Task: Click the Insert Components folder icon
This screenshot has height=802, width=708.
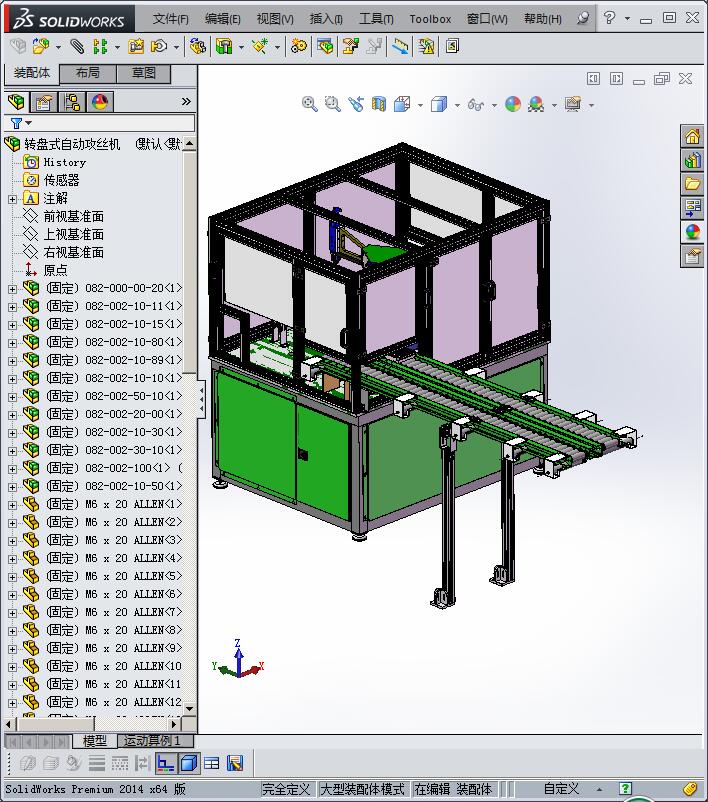Action: 41,47
